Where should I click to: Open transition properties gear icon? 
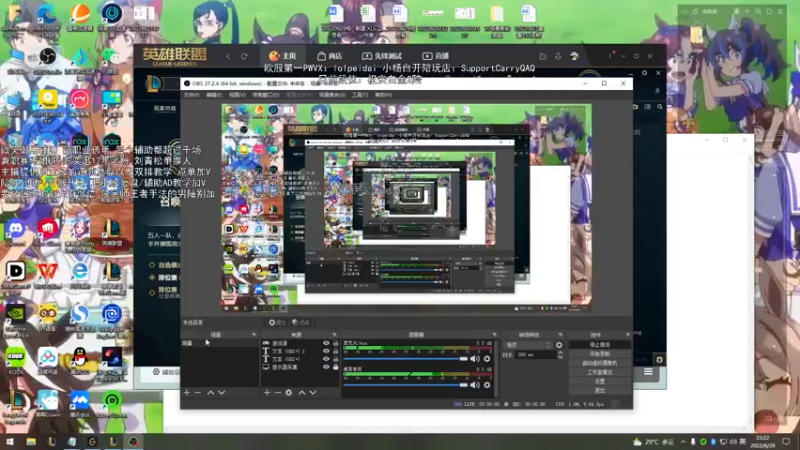click(x=559, y=345)
